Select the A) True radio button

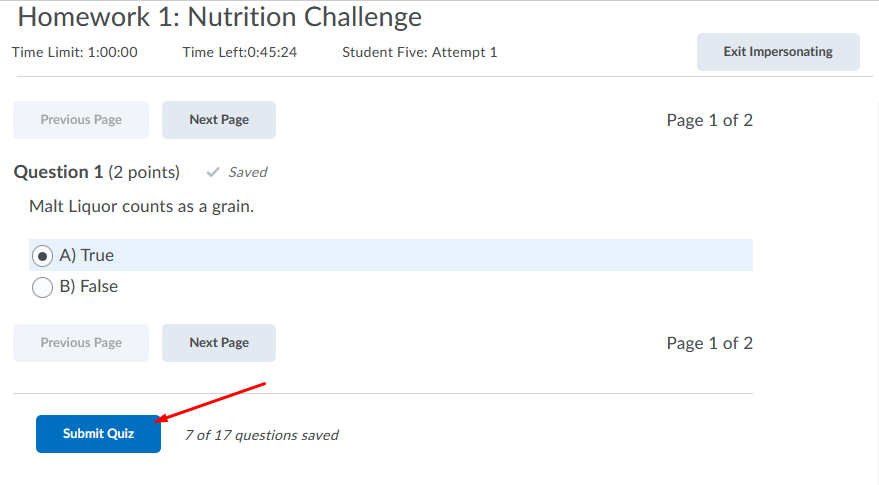[43, 255]
